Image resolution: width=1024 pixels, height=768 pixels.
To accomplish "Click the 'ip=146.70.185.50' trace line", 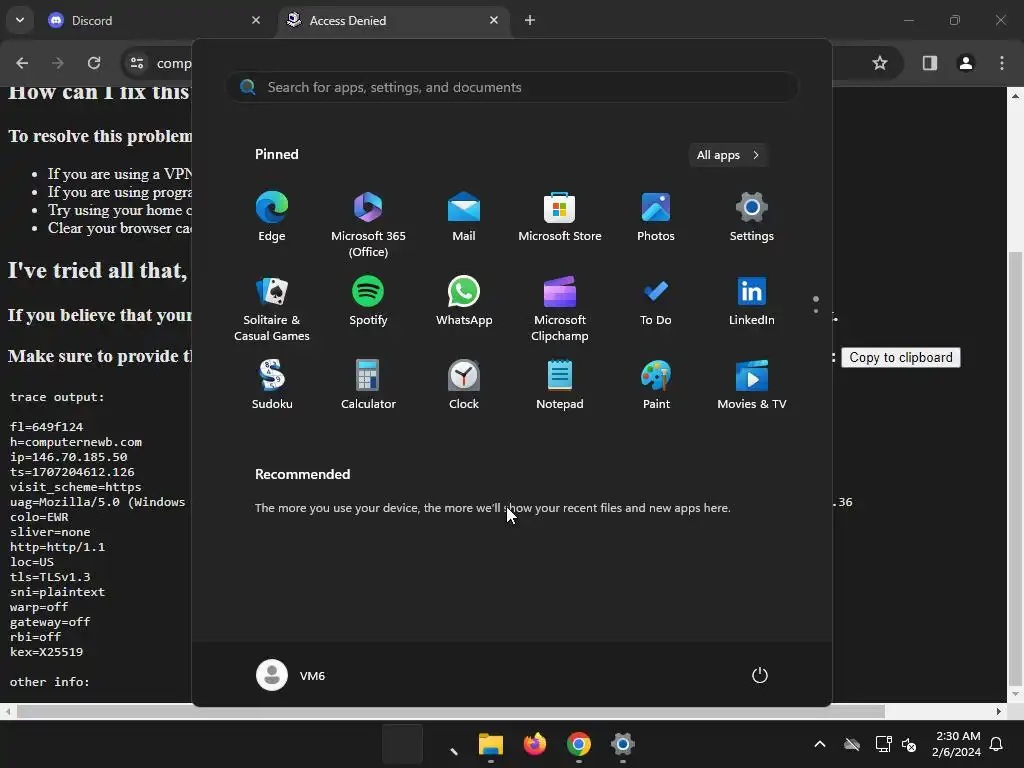I will click(x=69, y=457).
